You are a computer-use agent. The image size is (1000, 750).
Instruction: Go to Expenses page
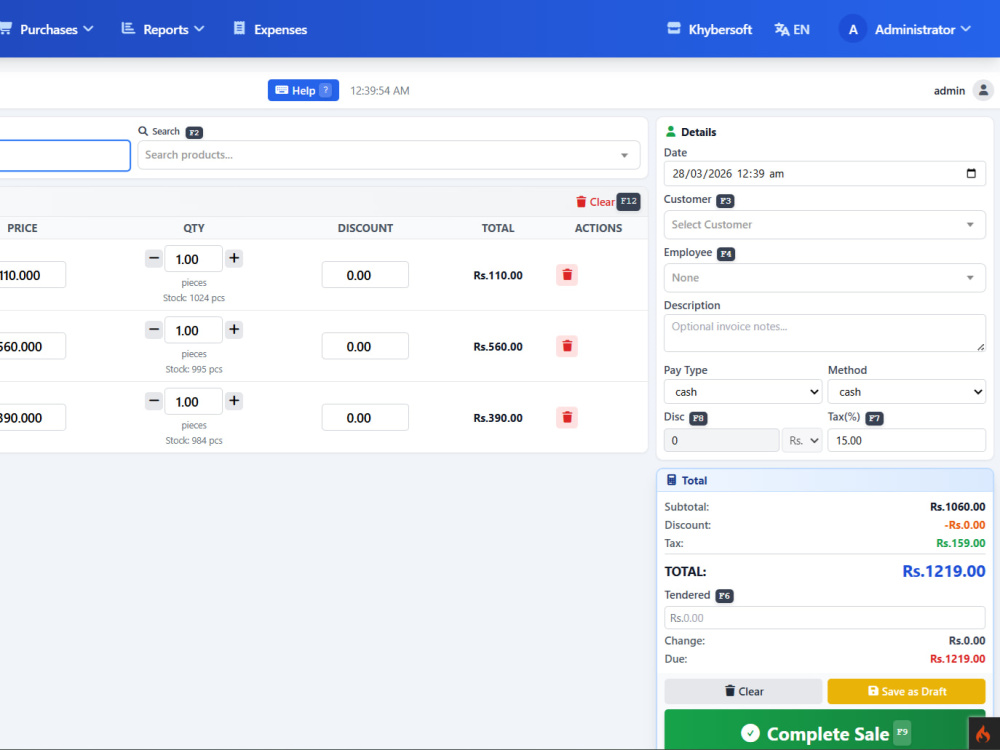(270, 29)
